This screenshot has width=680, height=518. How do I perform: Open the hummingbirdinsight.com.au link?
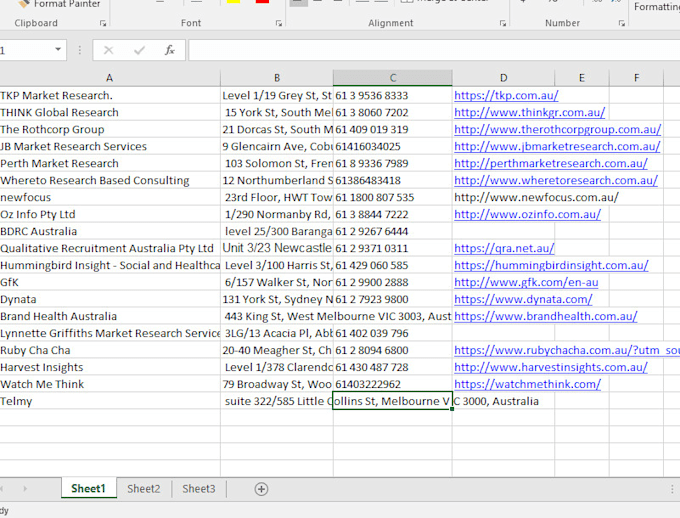[551, 265]
